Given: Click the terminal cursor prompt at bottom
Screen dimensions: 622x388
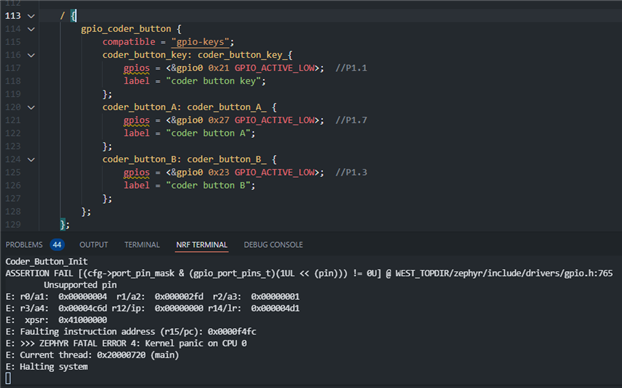Looking at the screenshot, I should pos(8,378).
